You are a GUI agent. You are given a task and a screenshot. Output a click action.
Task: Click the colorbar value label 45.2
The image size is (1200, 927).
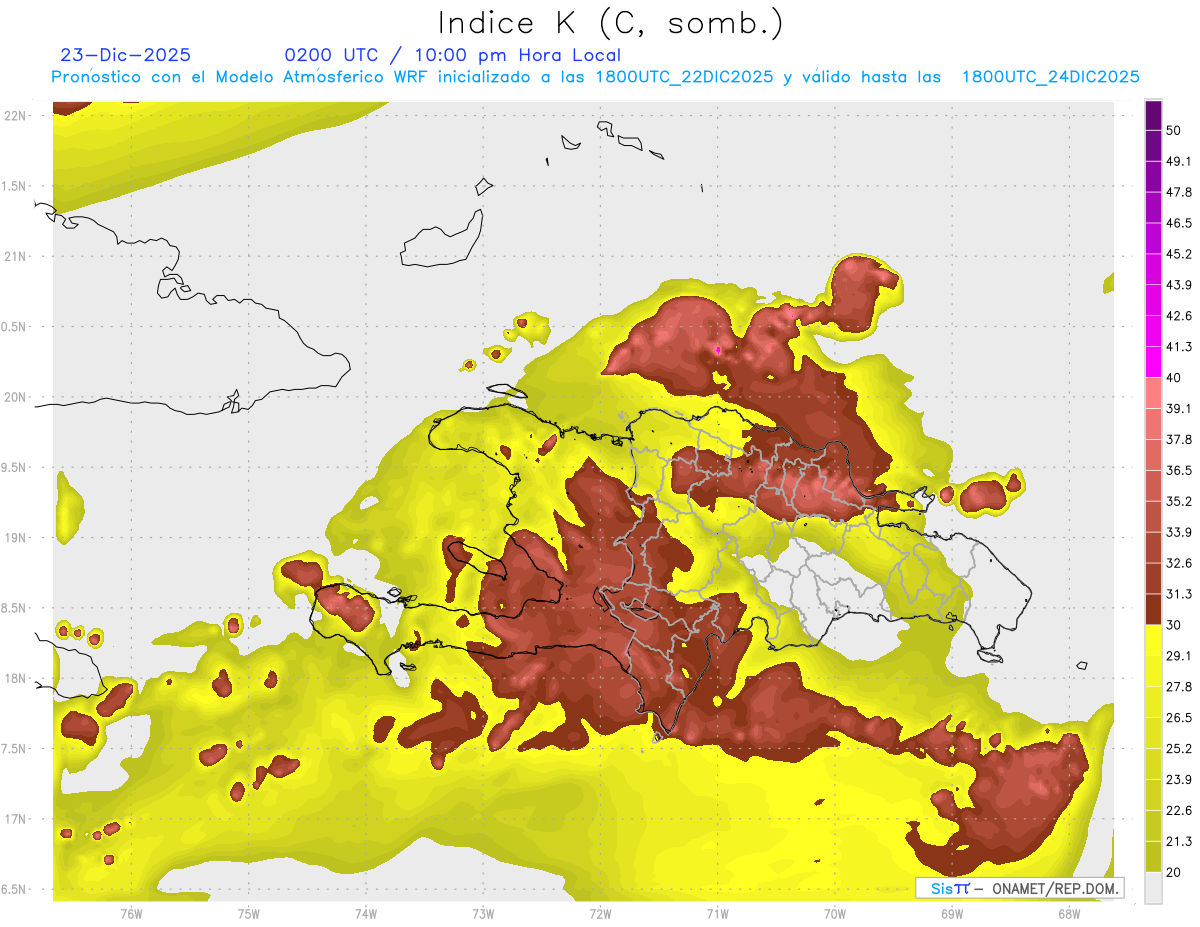1179,254
